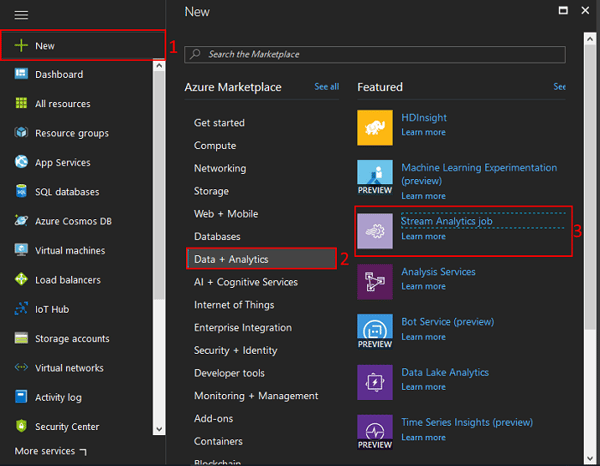600x466 pixels.
Task: Select Developer tools category
Action: [229, 373]
